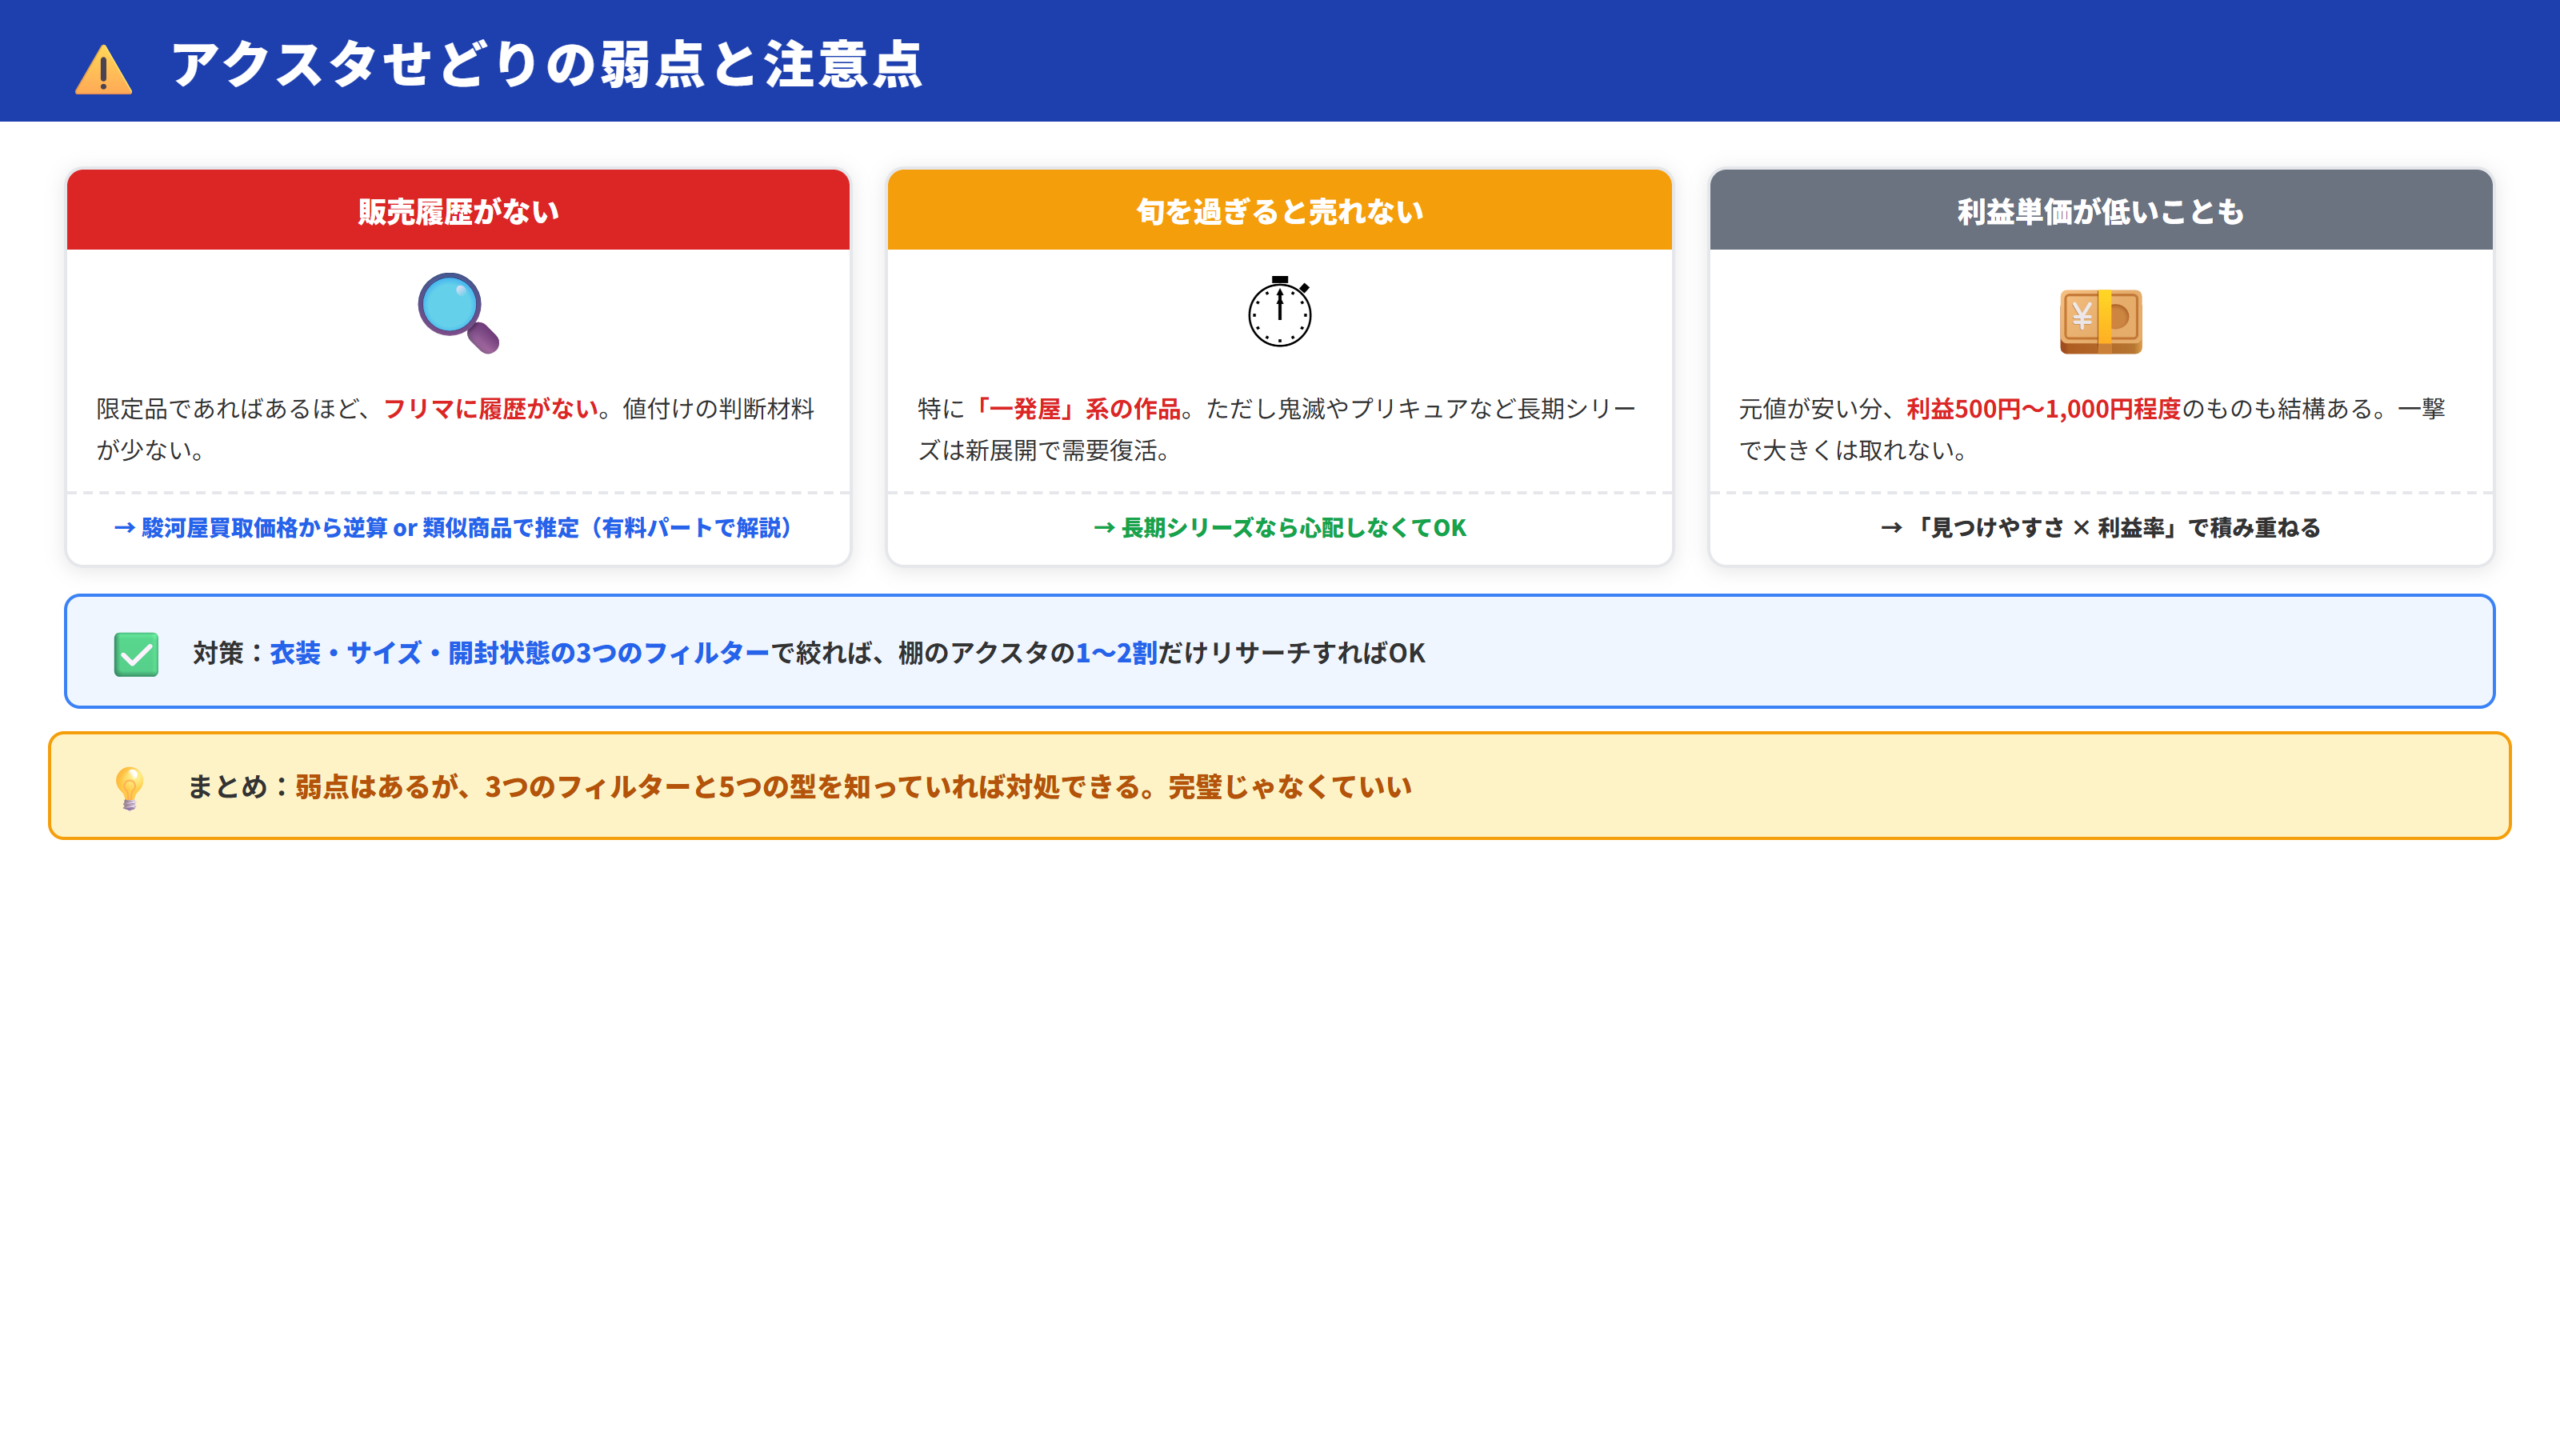Click the stopwatch icon
This screenshot has width=2560, height=1440.
(x=1279, y=313)
